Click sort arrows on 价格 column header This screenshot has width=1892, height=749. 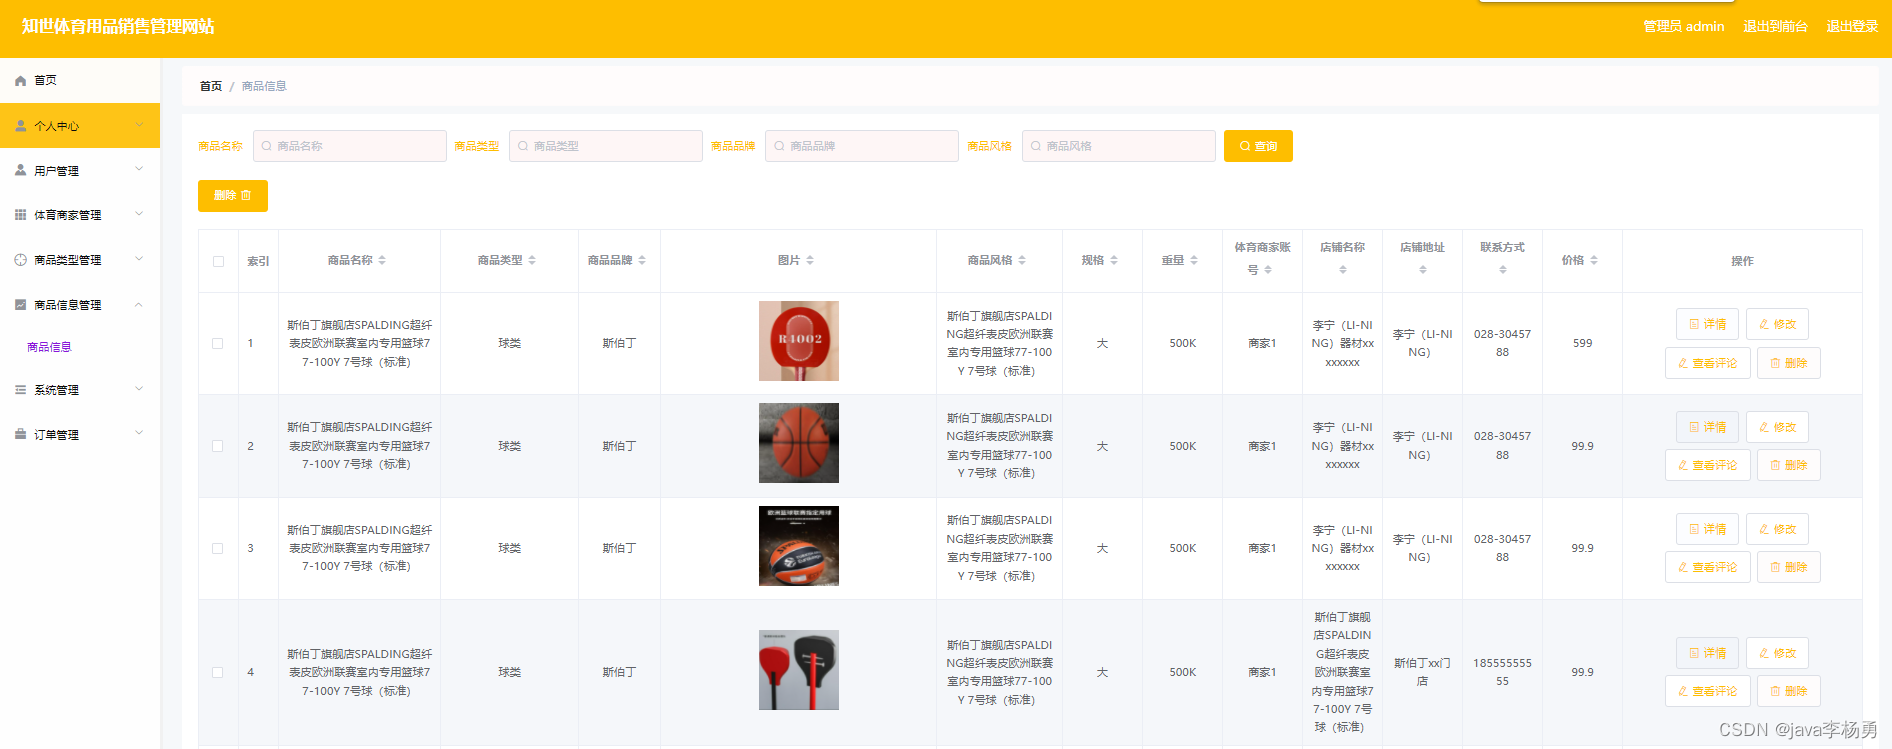(1594, 261)
